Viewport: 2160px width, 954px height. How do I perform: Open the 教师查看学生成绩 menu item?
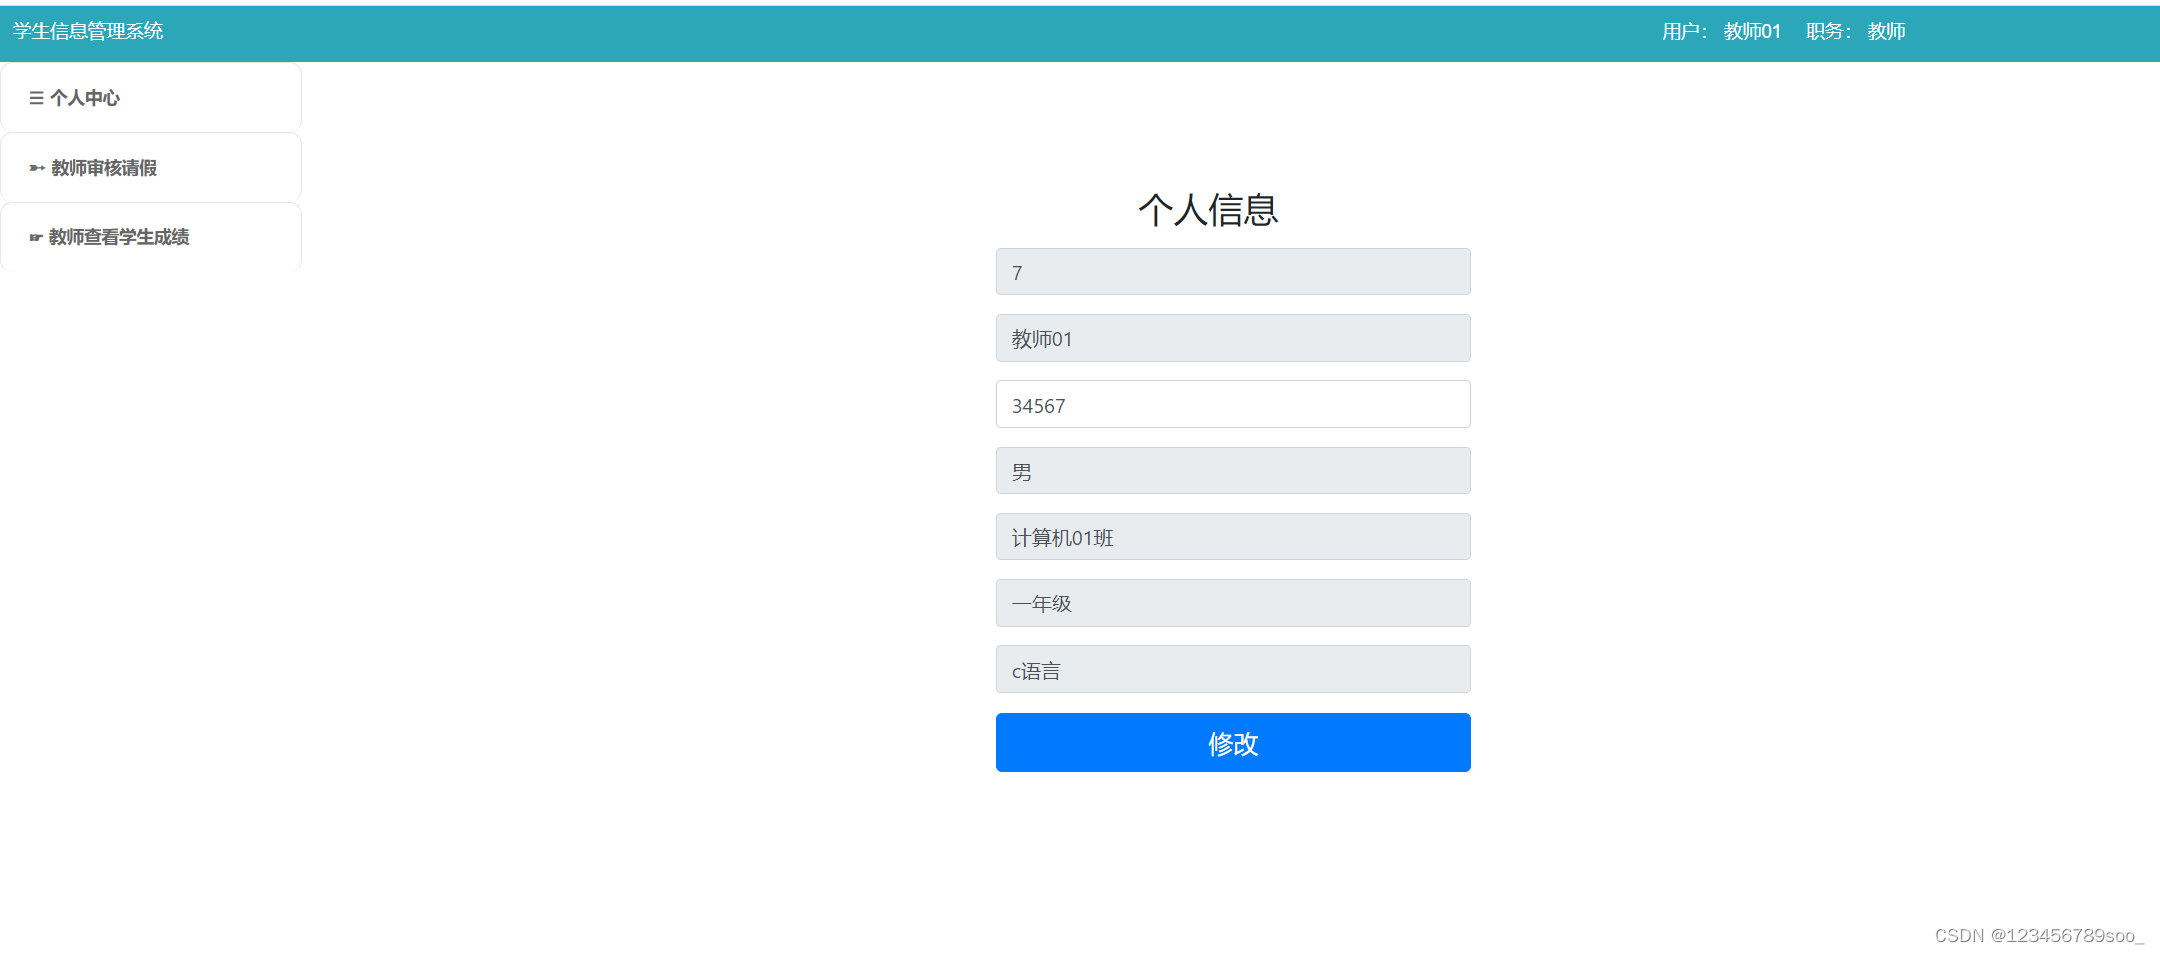(151, 237)
